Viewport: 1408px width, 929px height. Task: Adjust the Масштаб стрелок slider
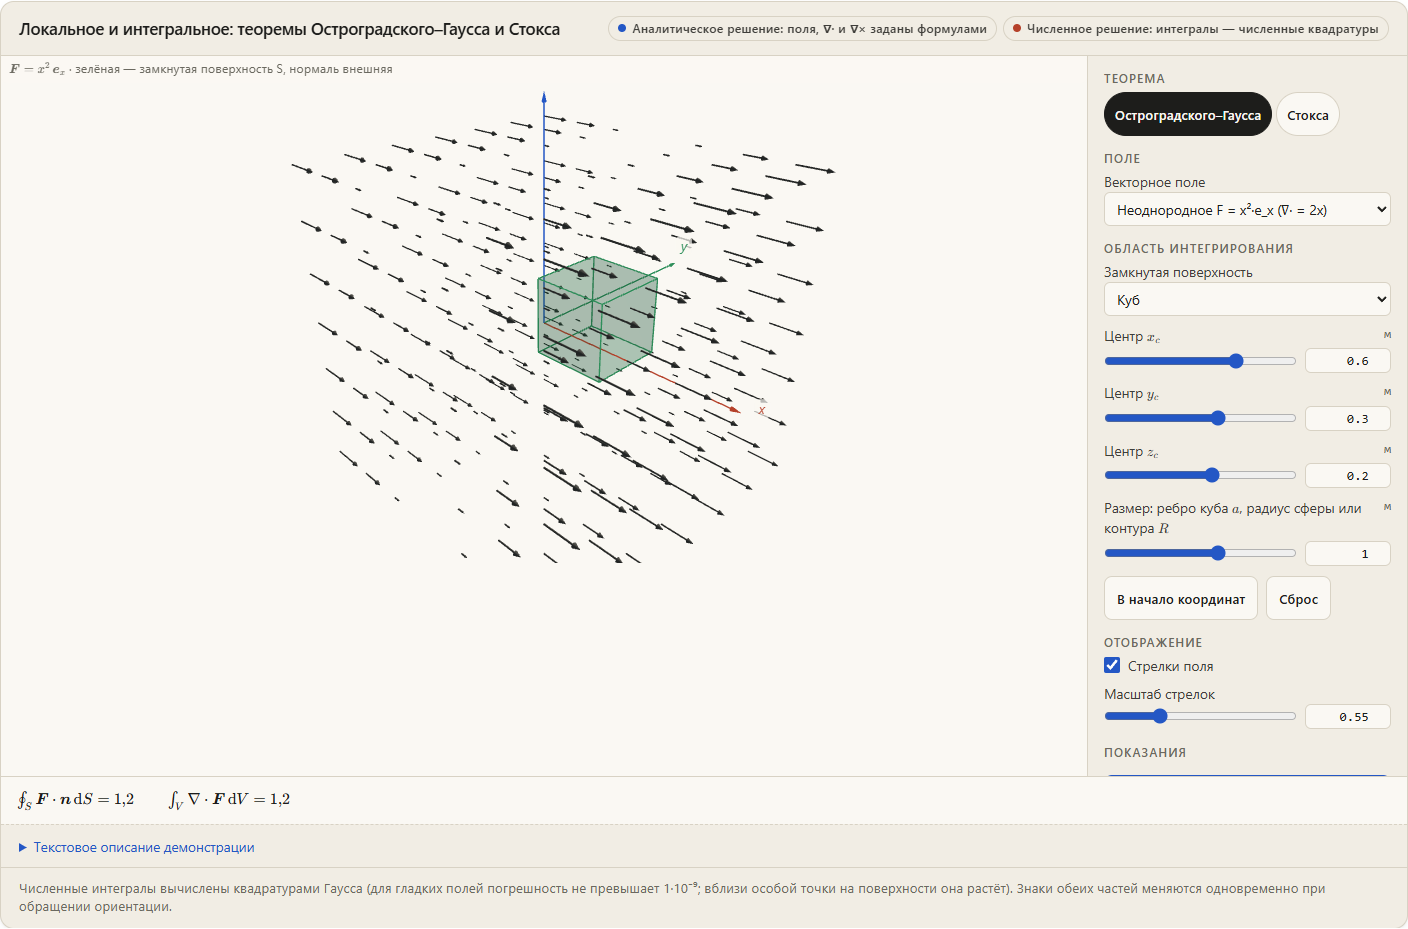pos(1200,716)
